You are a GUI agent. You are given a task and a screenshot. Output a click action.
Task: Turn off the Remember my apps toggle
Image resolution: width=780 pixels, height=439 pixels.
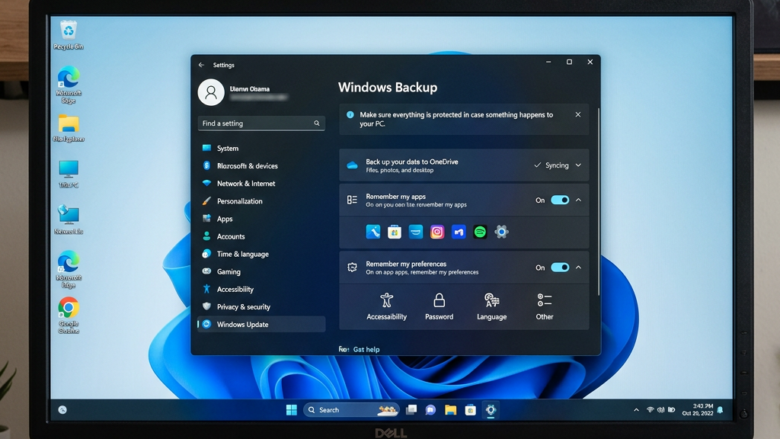[x=560, y=200]
